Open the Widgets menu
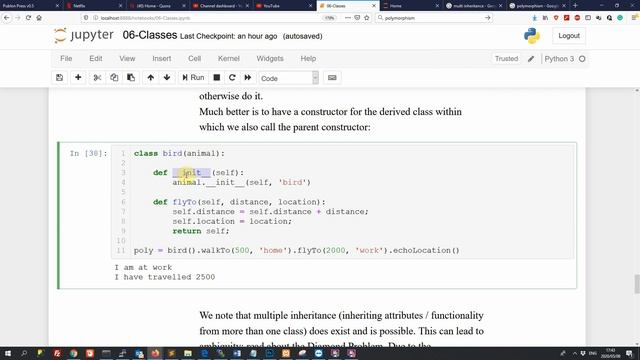 click(270, 58)
